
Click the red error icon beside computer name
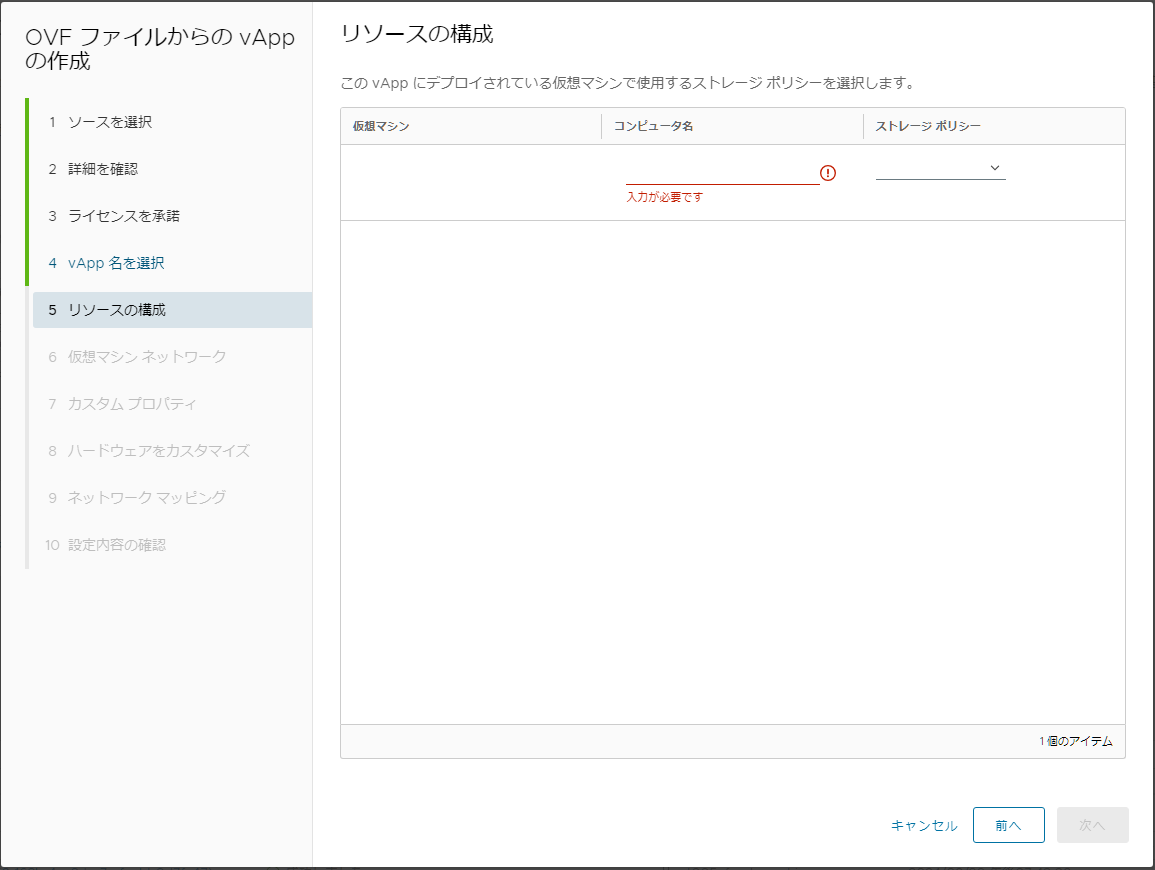click(828, 173)
